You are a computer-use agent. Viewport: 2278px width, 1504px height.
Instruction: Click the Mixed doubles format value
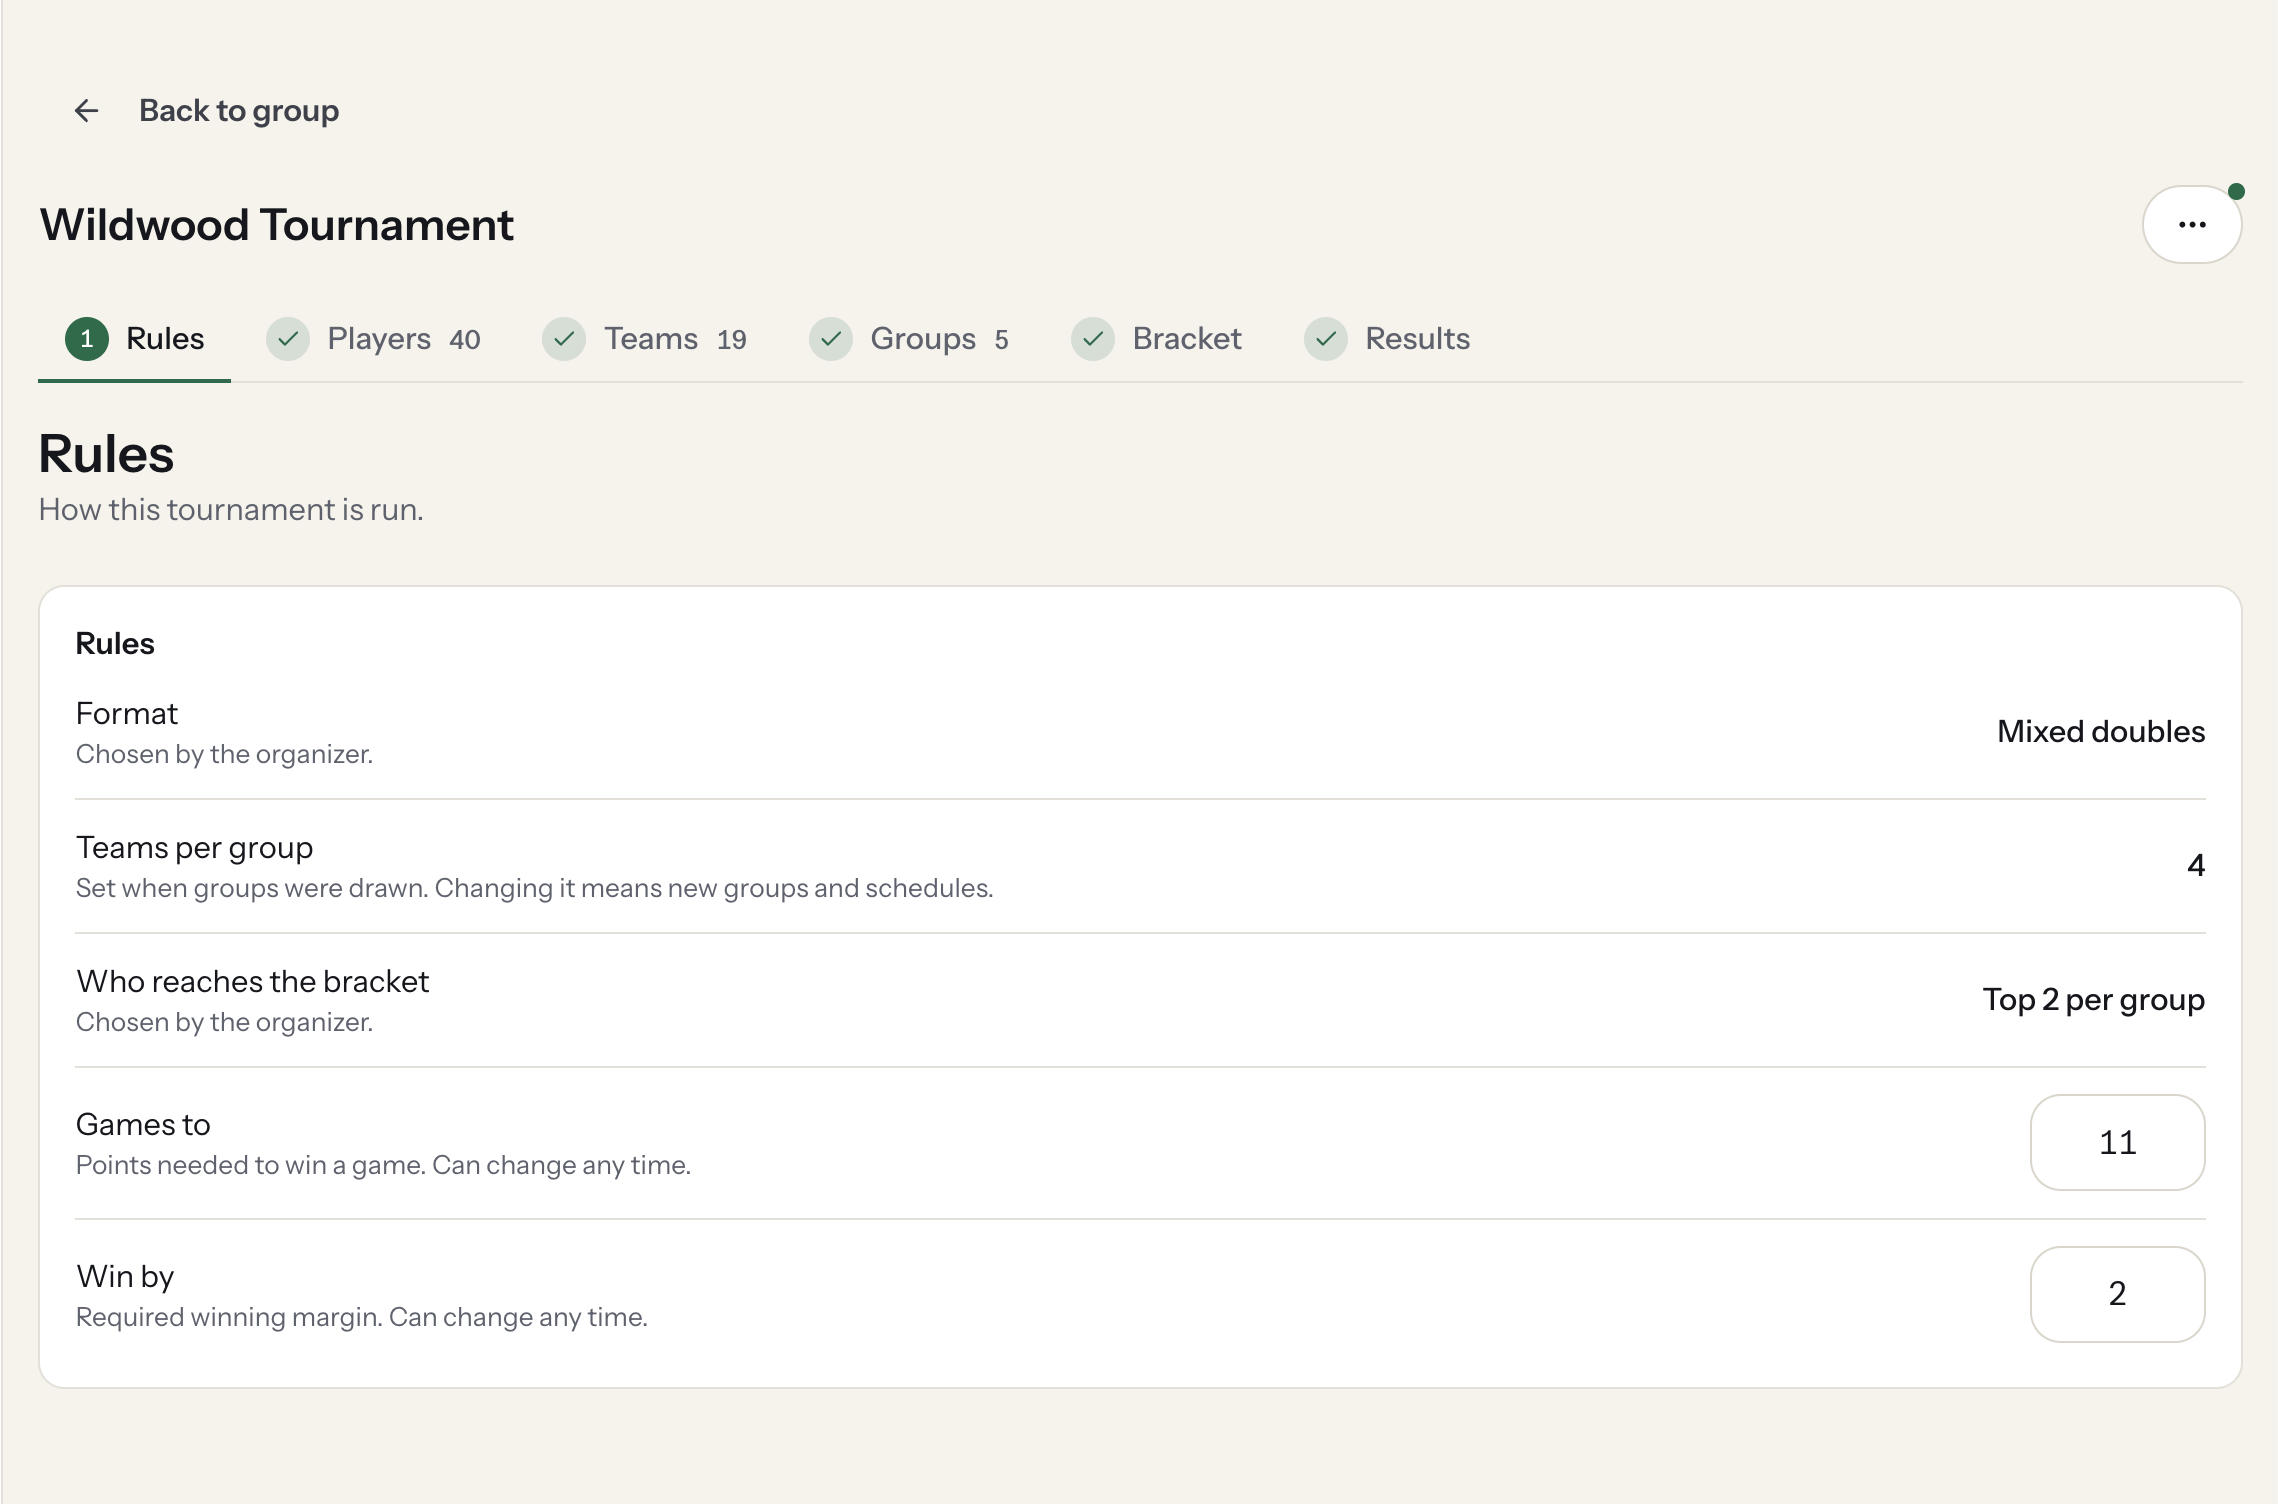2101,732
